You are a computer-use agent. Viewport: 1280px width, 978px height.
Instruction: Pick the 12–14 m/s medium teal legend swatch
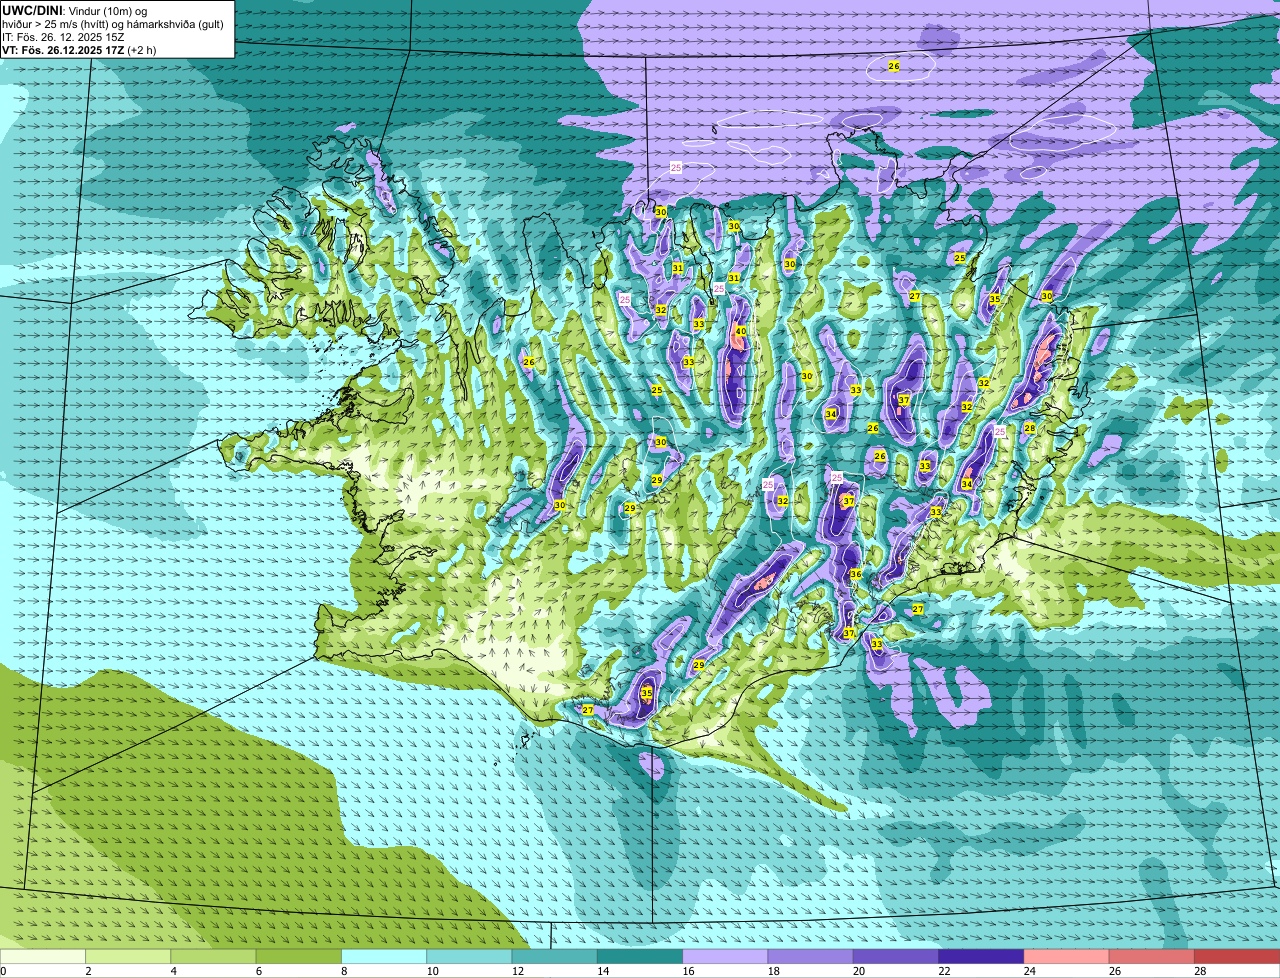click(555, 956)
